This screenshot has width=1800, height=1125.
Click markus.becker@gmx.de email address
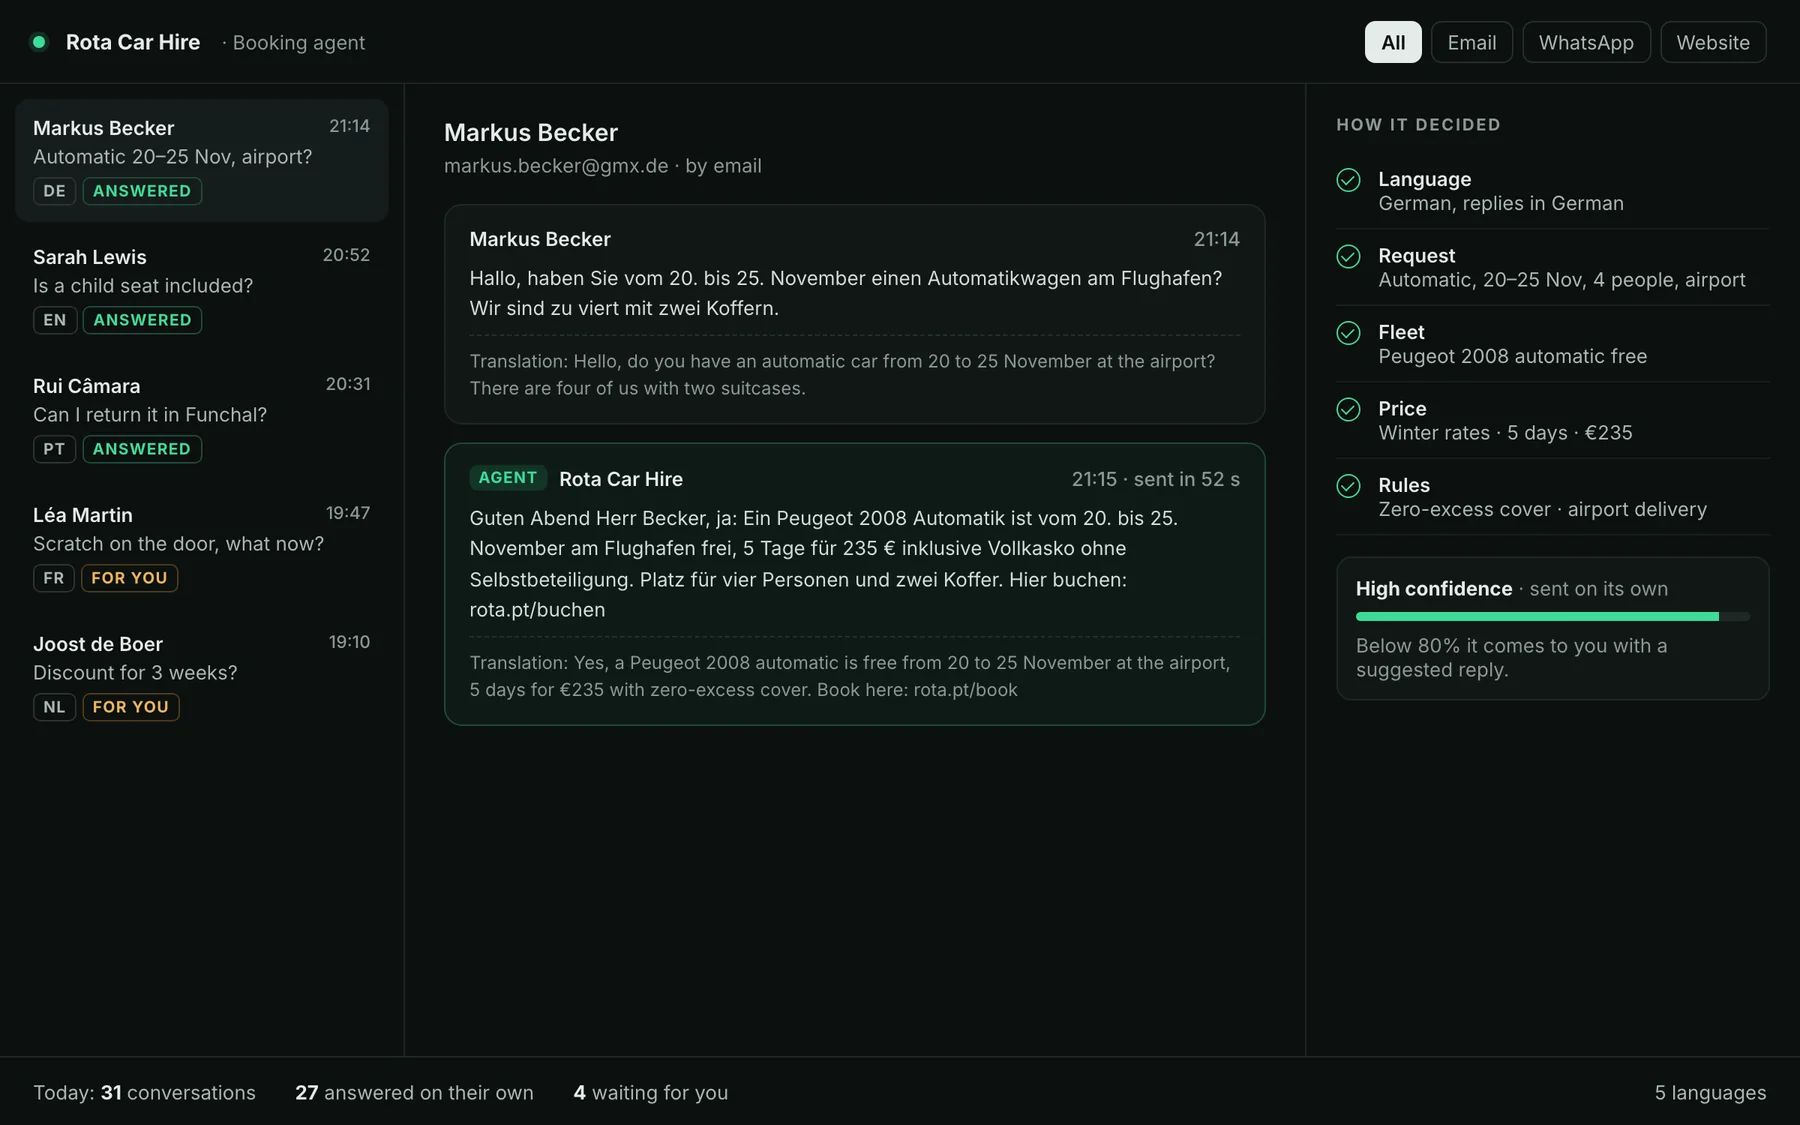click(x=556, y=166)
